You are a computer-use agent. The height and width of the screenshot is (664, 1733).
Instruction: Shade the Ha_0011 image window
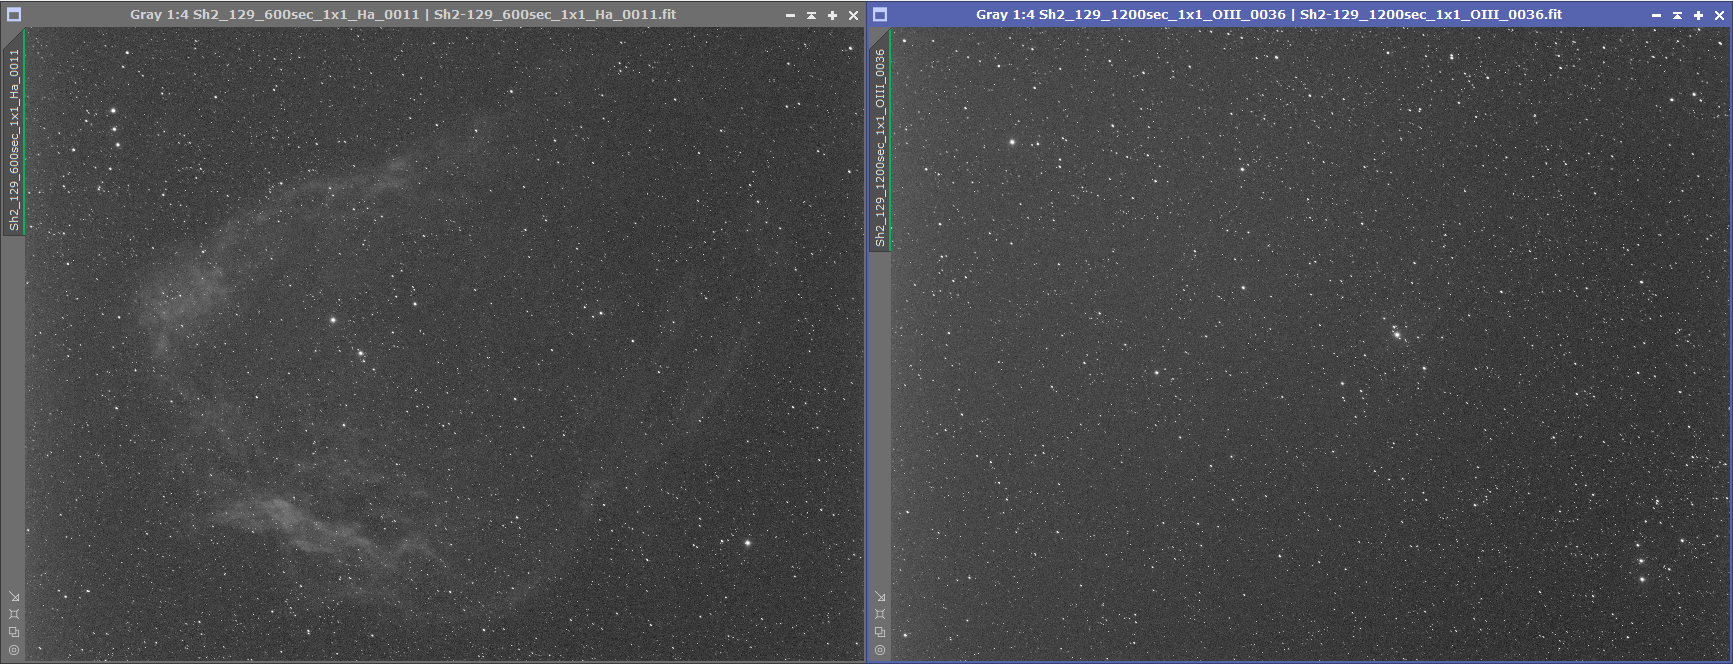point(811,15)
